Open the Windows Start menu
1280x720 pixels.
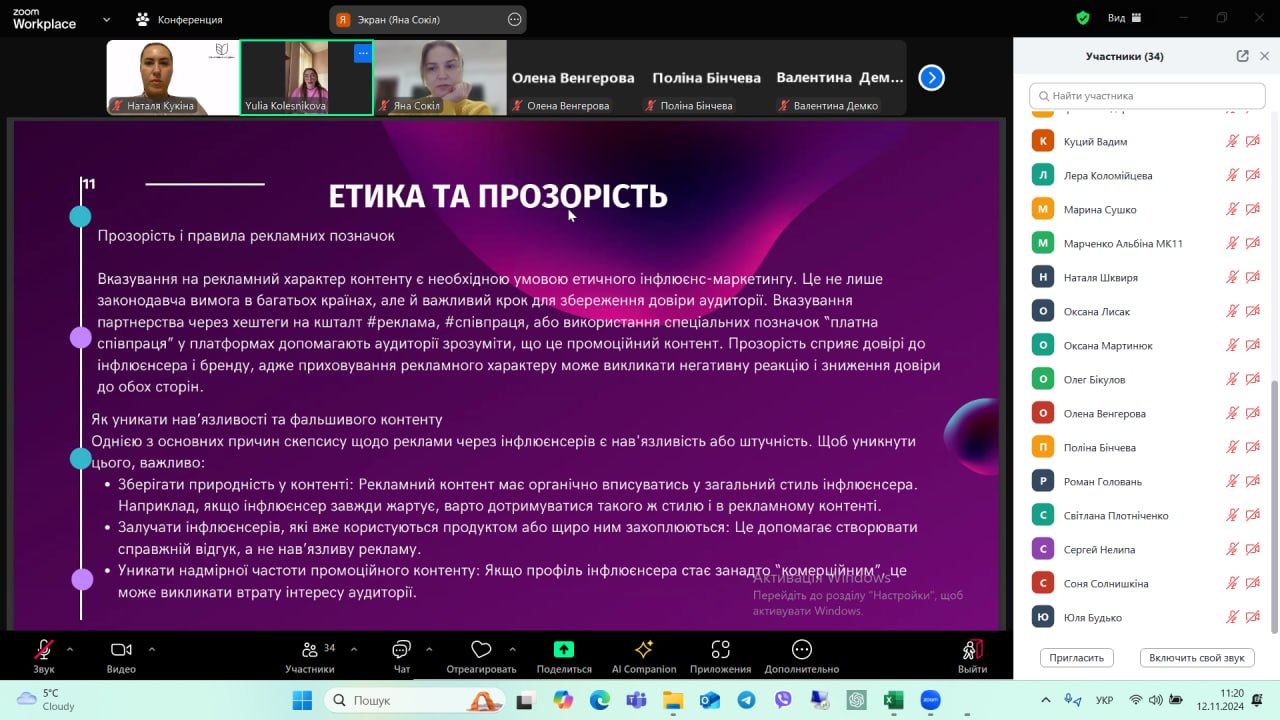tap(301, 700)
